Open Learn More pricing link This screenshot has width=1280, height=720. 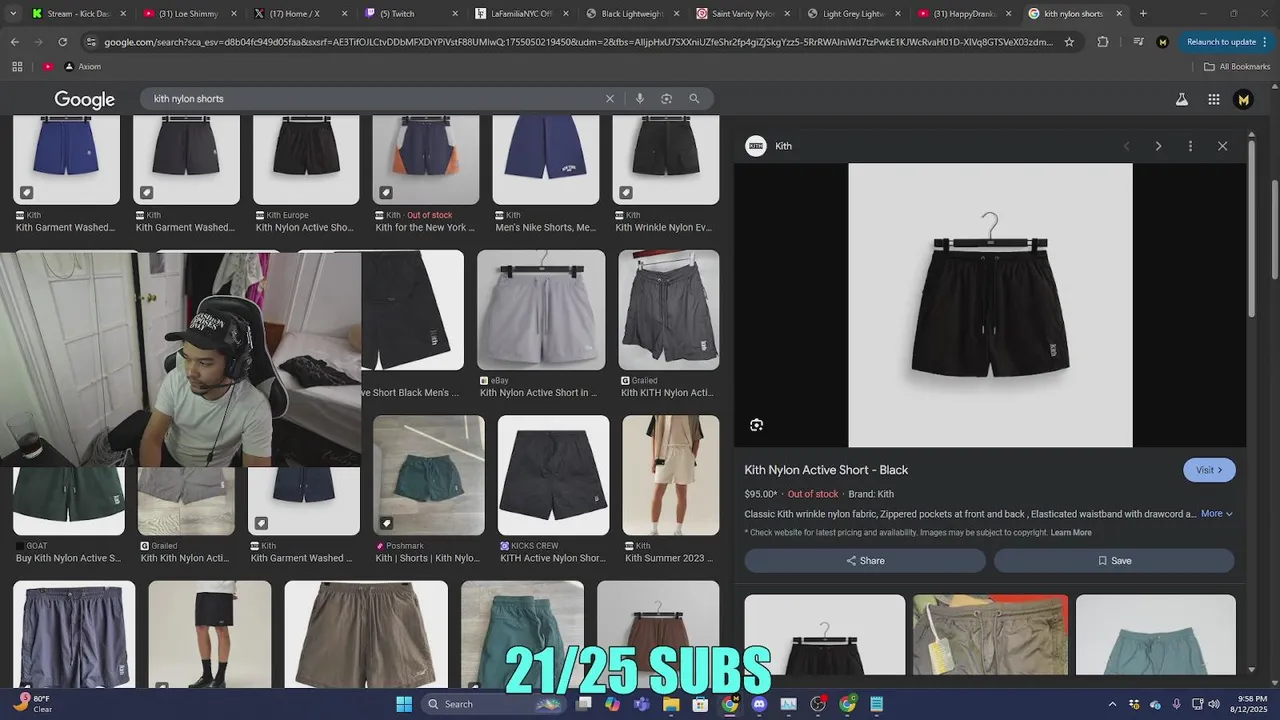[1071, 533]
